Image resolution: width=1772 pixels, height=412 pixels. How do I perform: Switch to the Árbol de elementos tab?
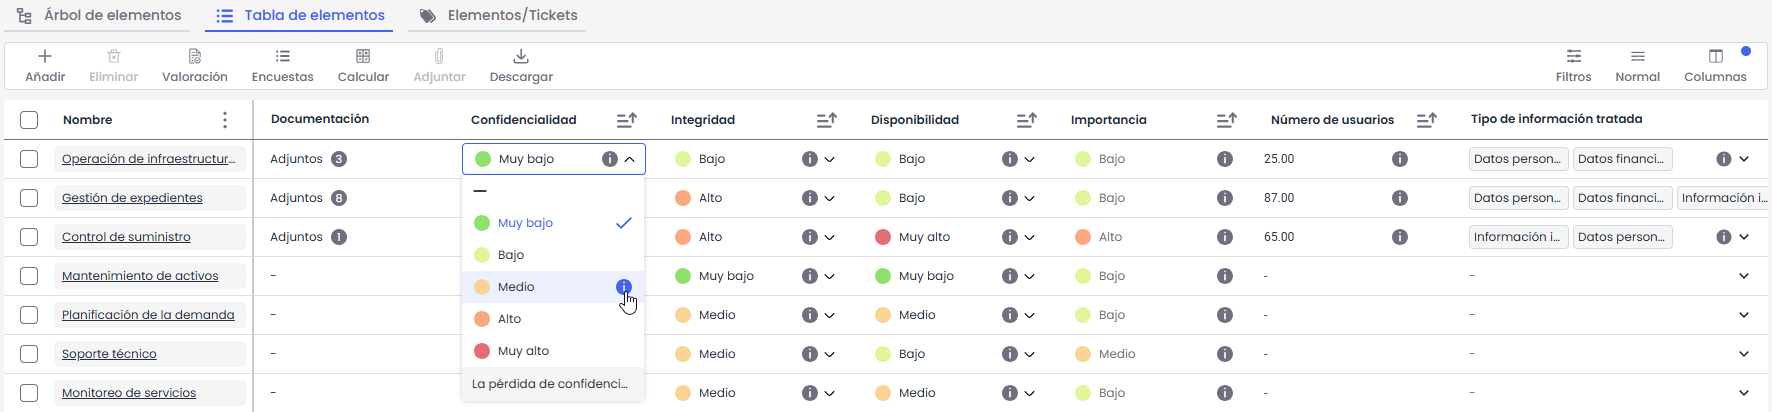coord(100,16)
